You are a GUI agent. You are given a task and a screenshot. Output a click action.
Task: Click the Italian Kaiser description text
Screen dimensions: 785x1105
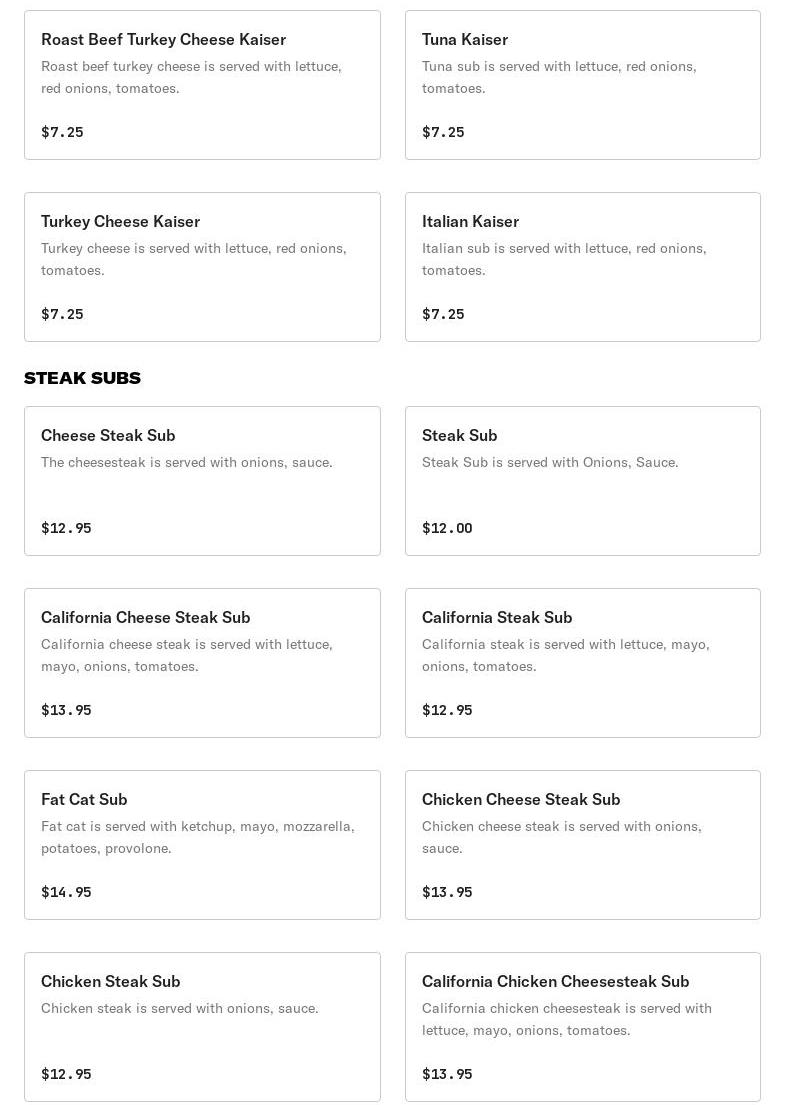tap(564, 259)
